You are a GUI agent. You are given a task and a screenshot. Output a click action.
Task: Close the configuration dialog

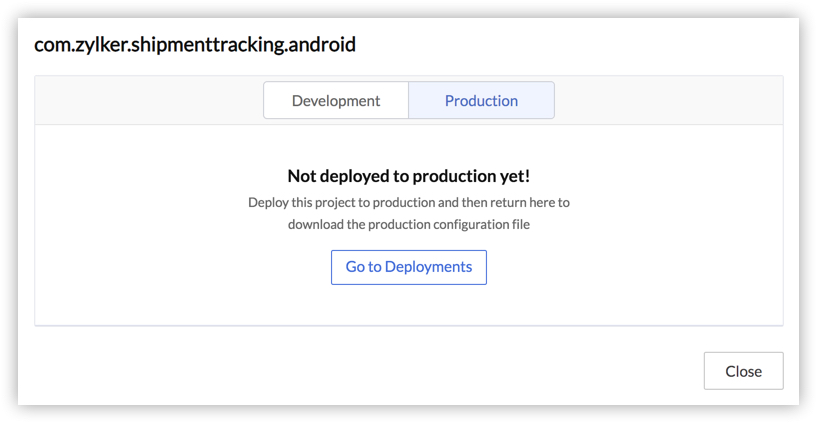coord(743,371)
